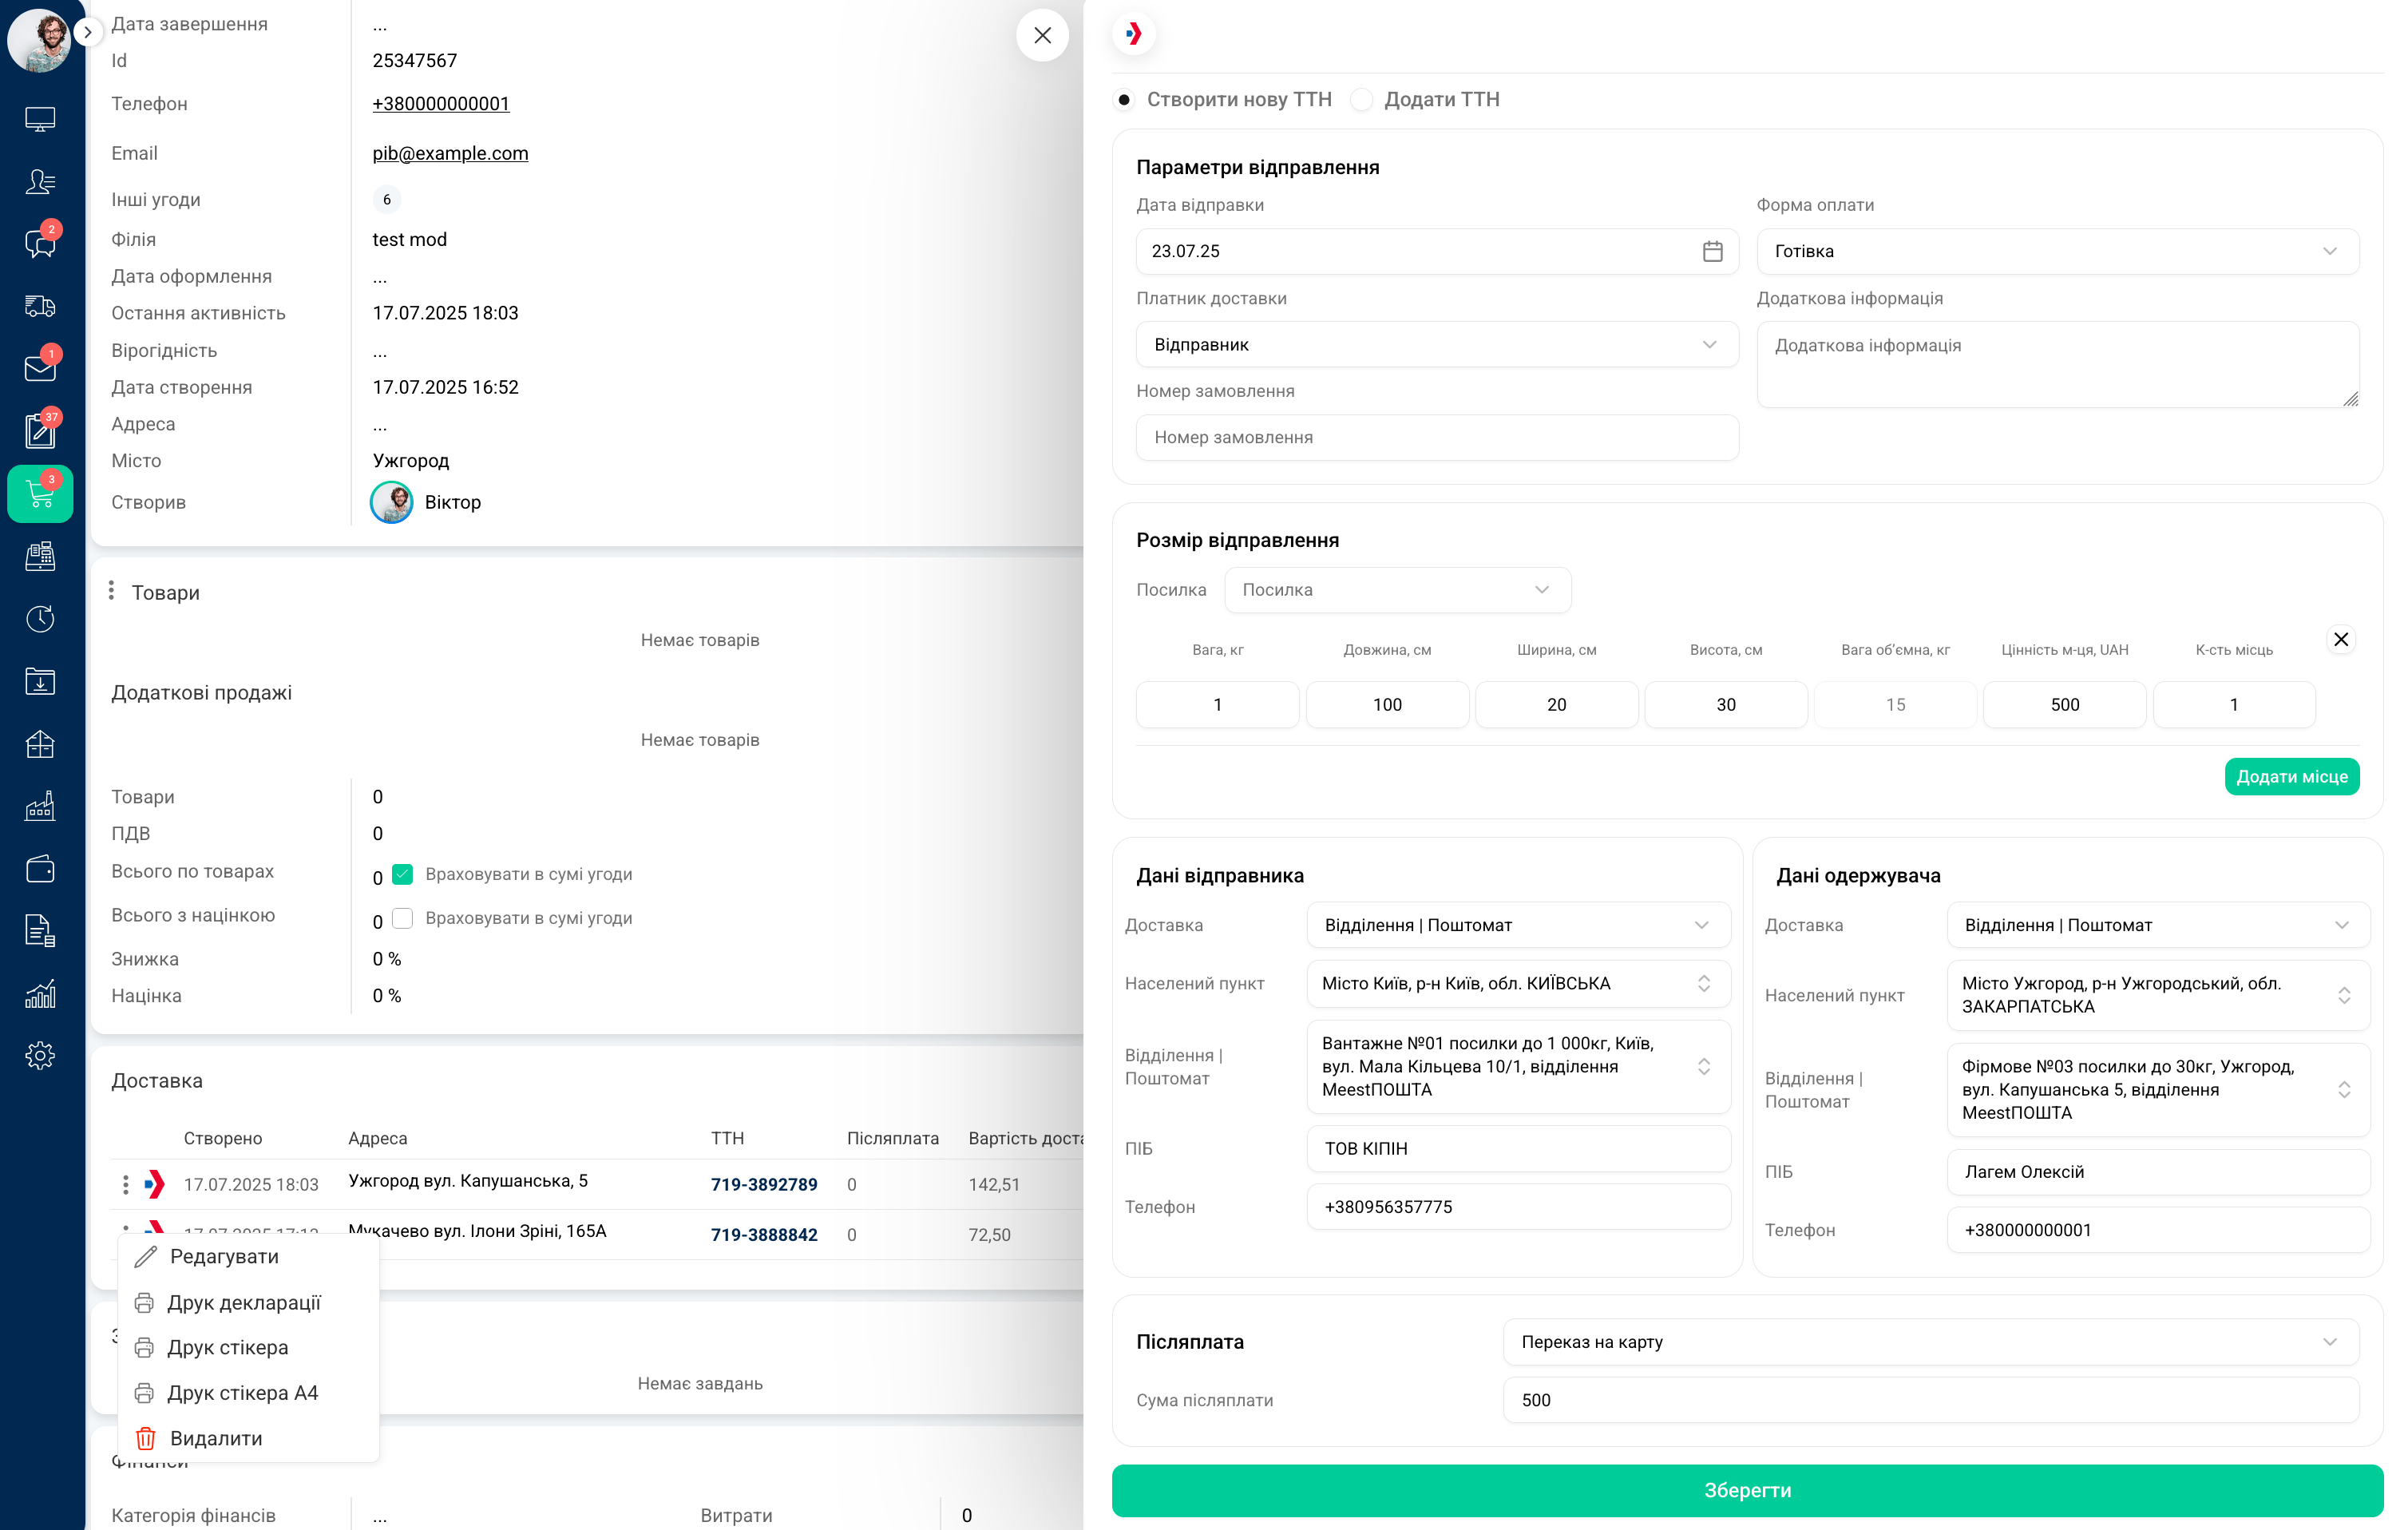Click the Інші угоди count badge 6
Viewport: 2408px width, 1530px height.
coord(387,199)
